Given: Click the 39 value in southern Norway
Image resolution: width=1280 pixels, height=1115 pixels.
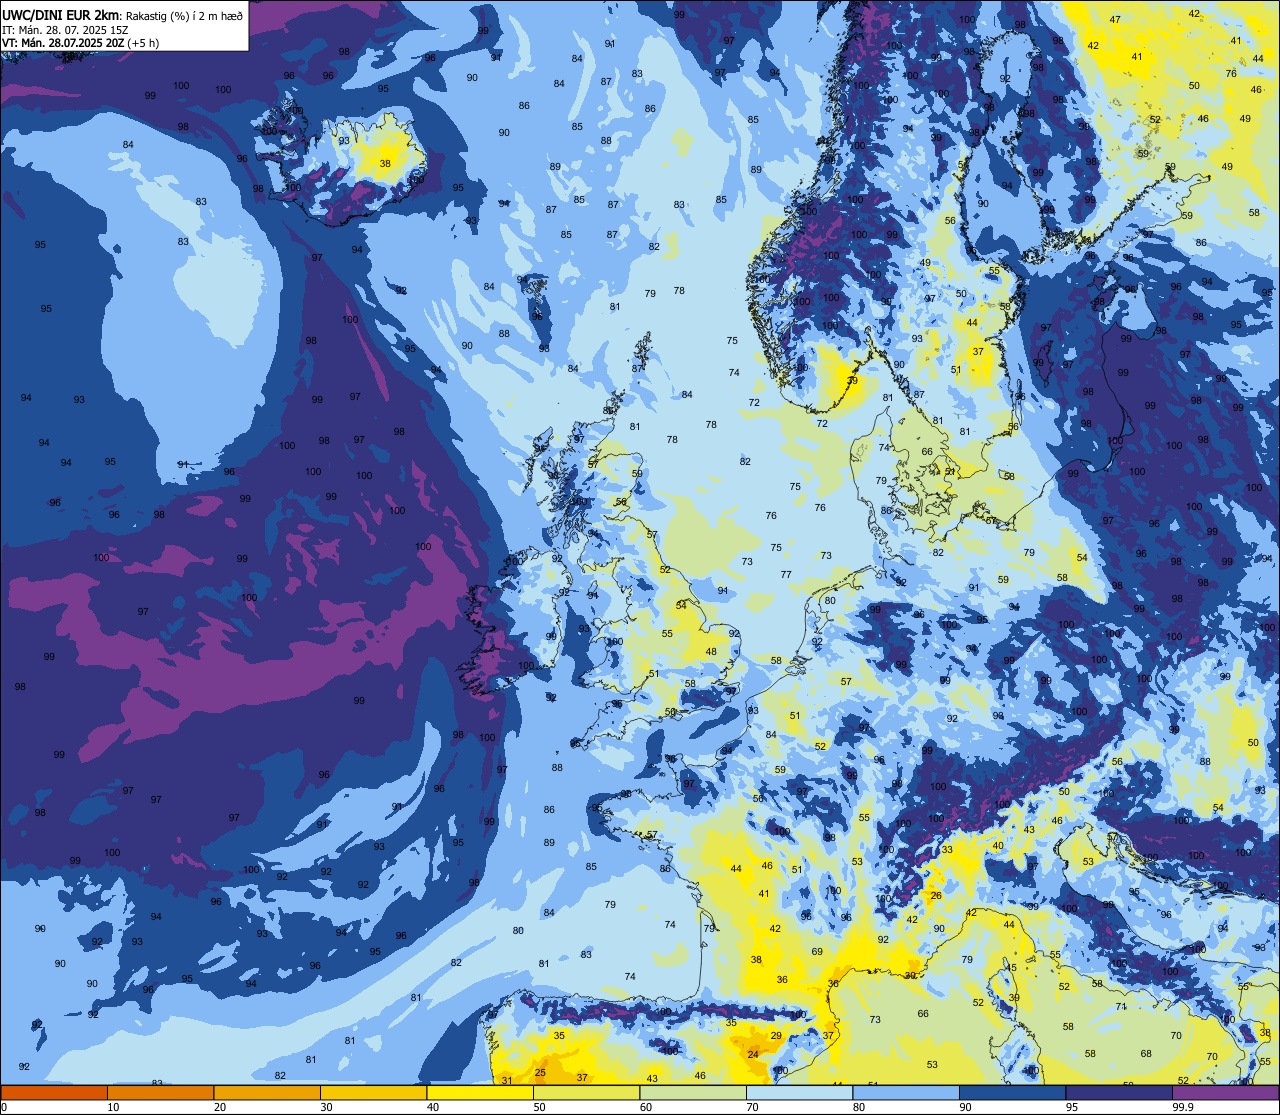Looking at the screenshot, I should point(852,381).
